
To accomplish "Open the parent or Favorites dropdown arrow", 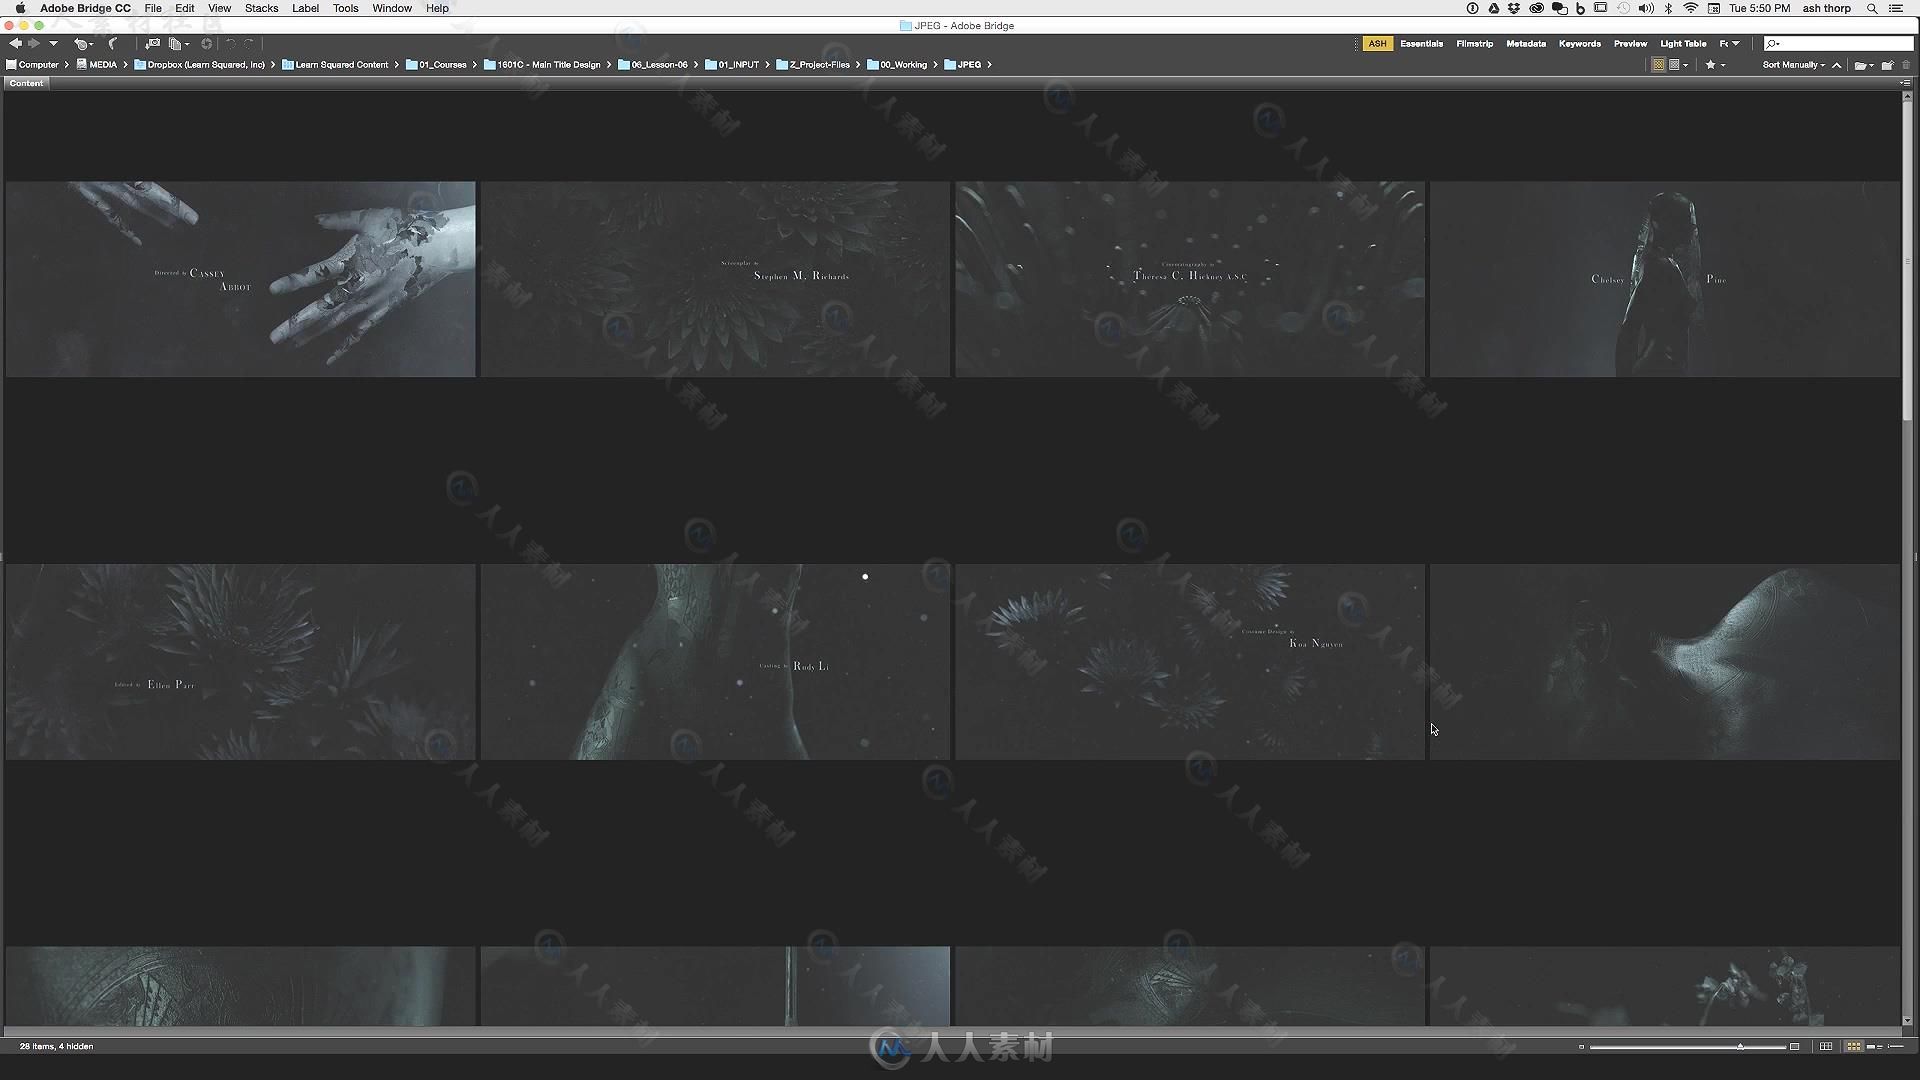I will pos(53,44).
